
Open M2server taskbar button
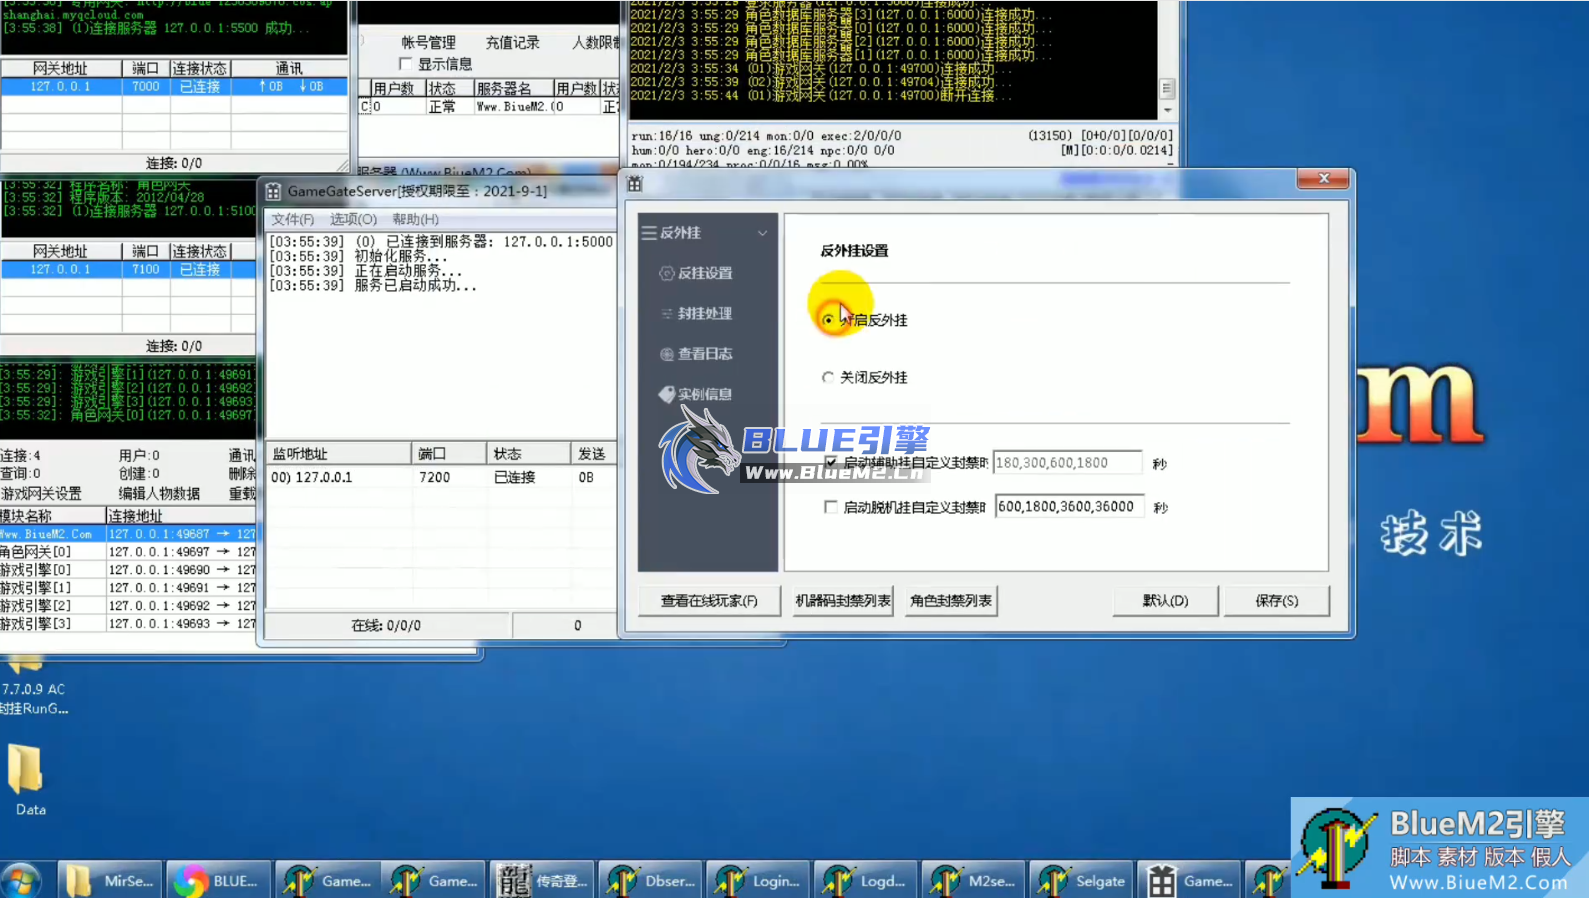click(975, 881)
